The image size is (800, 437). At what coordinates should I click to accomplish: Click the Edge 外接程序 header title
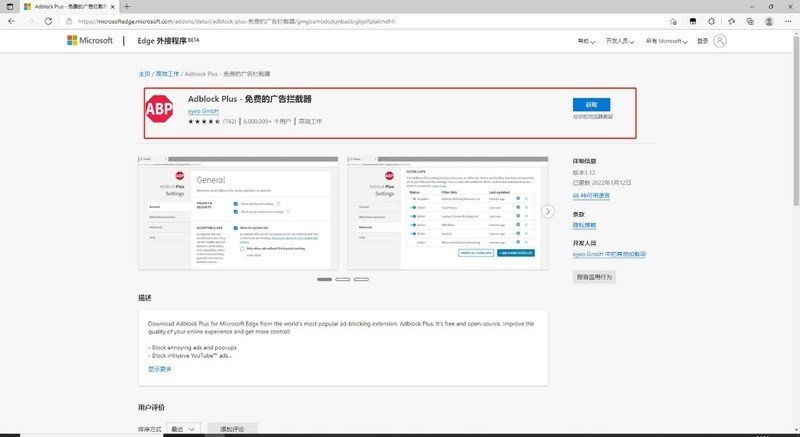pyautogui.click(x=168, y=41)
